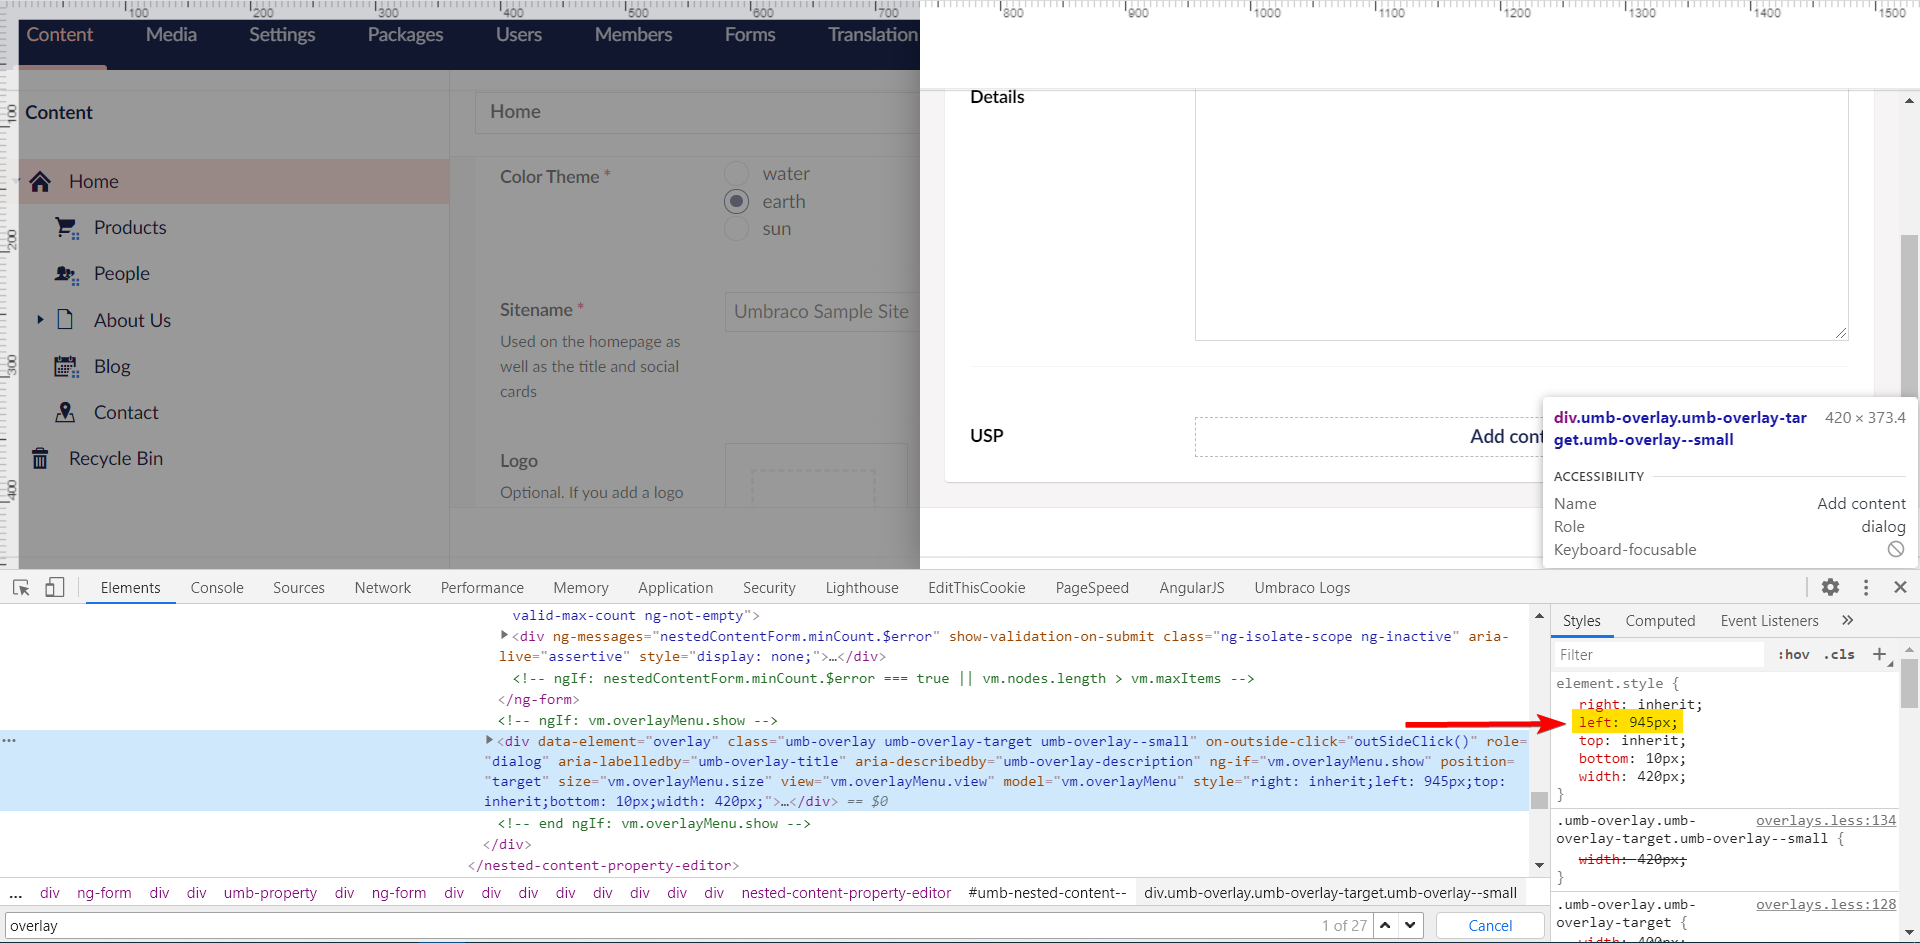Select the inspect element tool in DevTools
The height and width of the screenshot is (943, 1920).
21,587
